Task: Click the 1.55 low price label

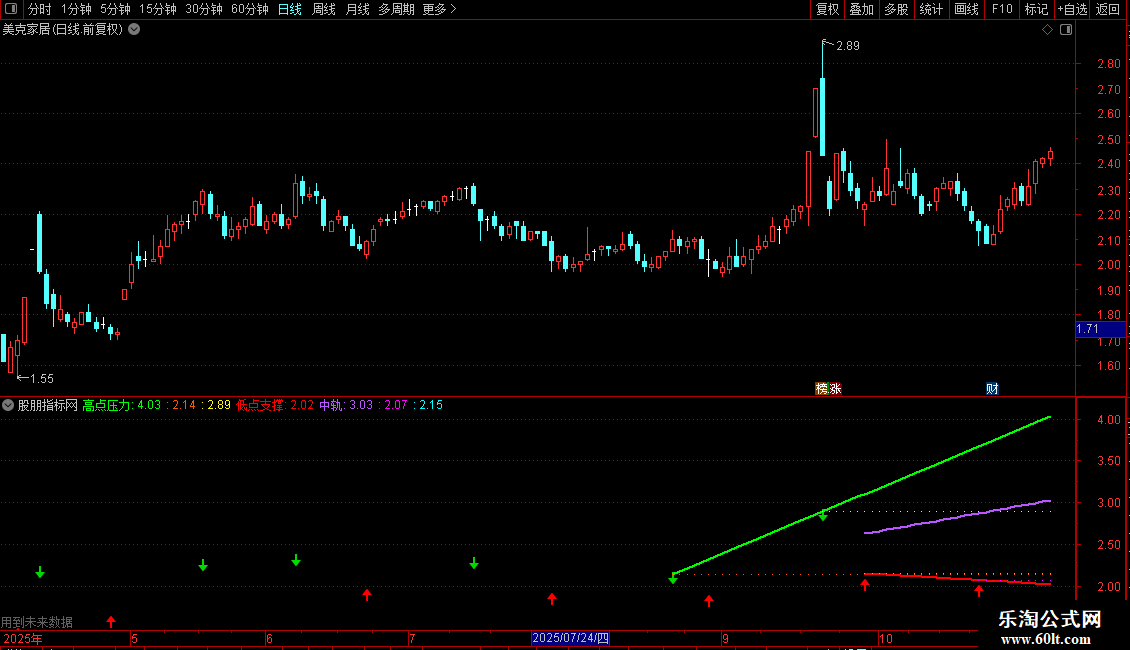Action: click(x=42, y=378)
